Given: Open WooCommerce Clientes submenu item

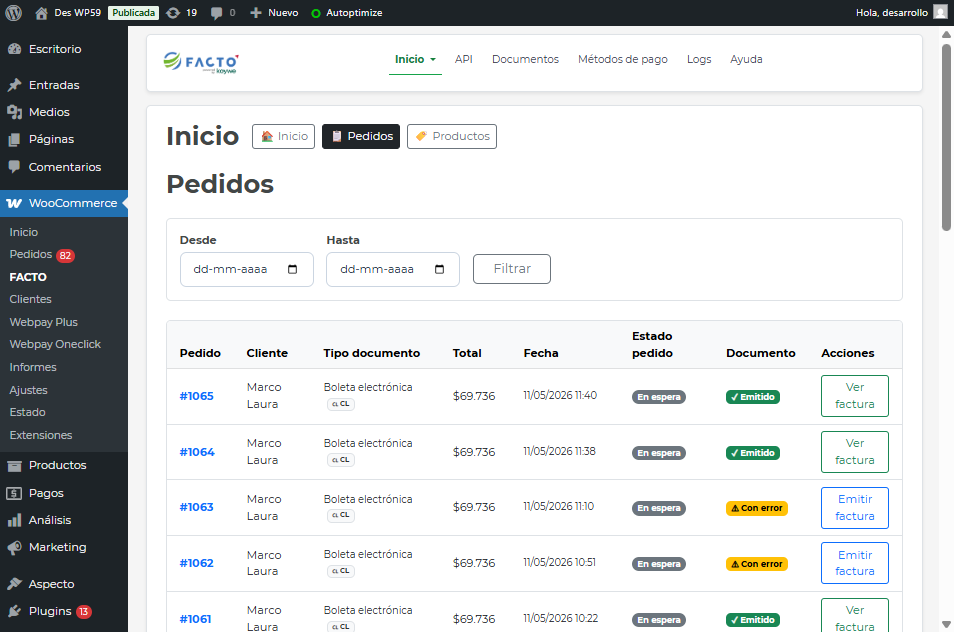Looking at the screenshot, I should coord(30,299).
